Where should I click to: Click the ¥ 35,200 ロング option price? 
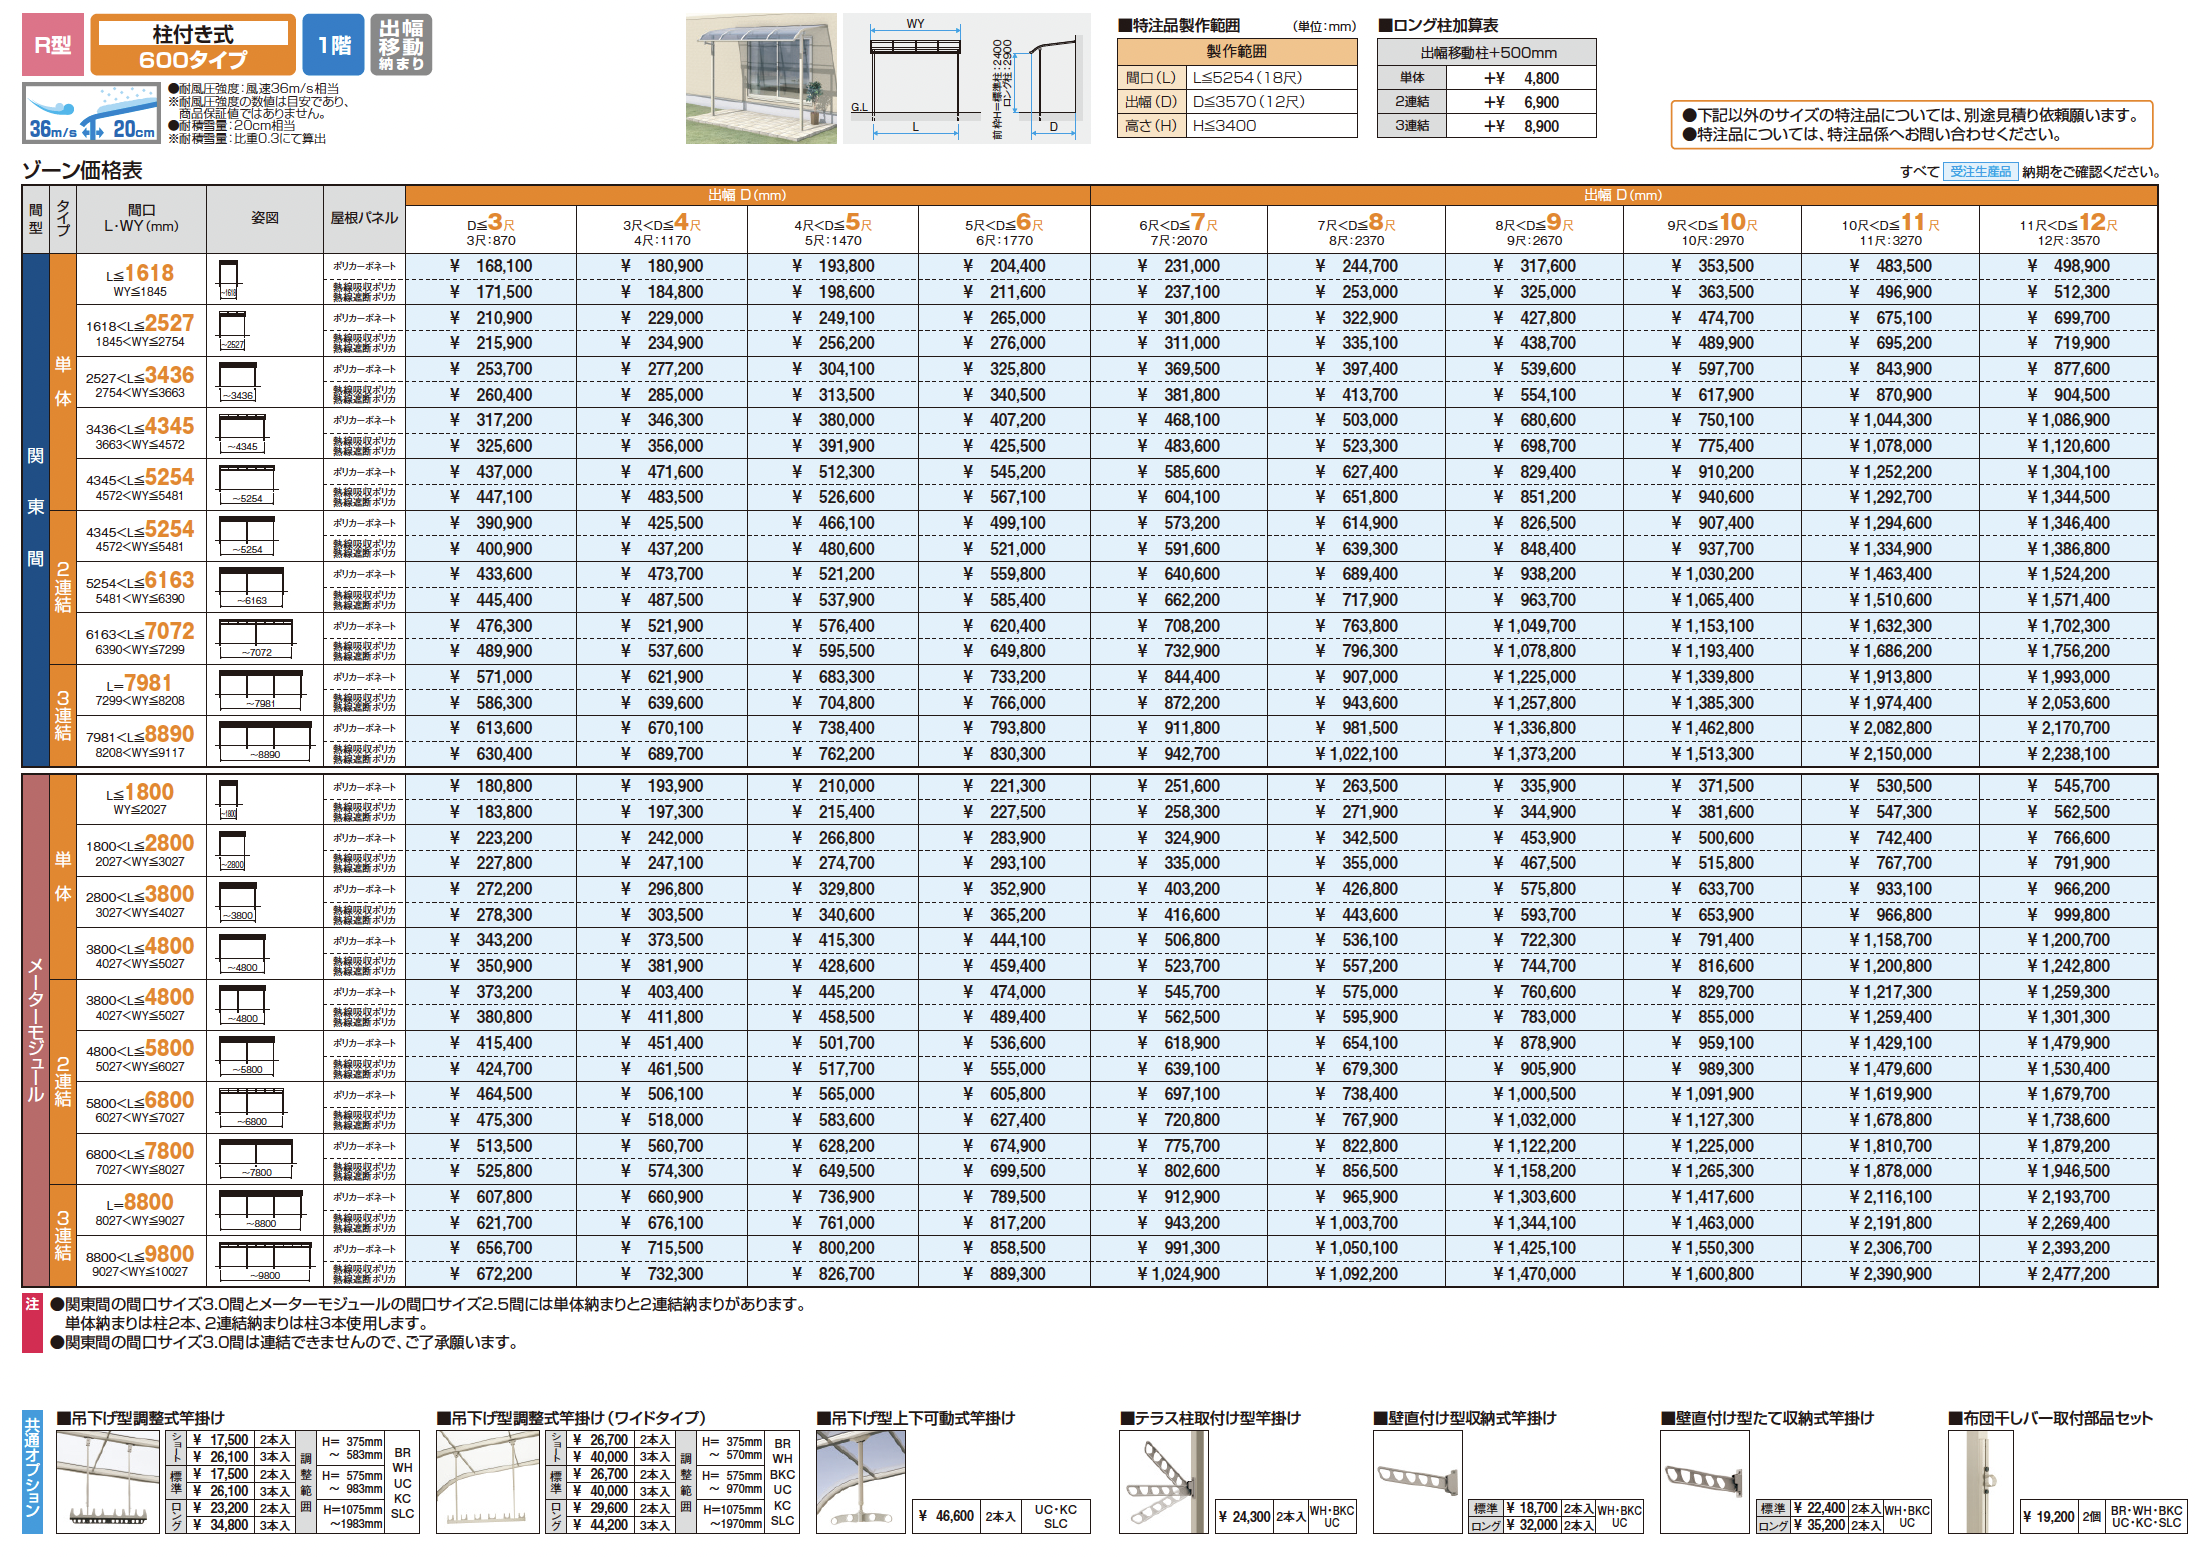click(1819, 1525)
